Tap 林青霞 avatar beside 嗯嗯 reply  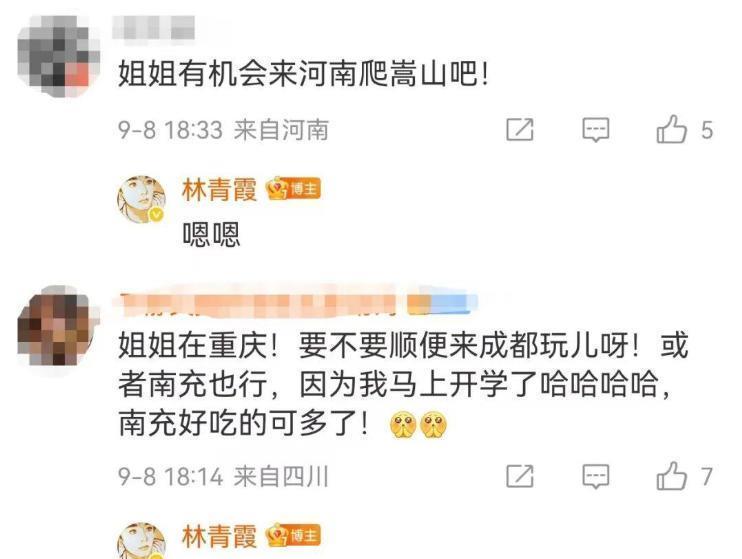(141, 199)
